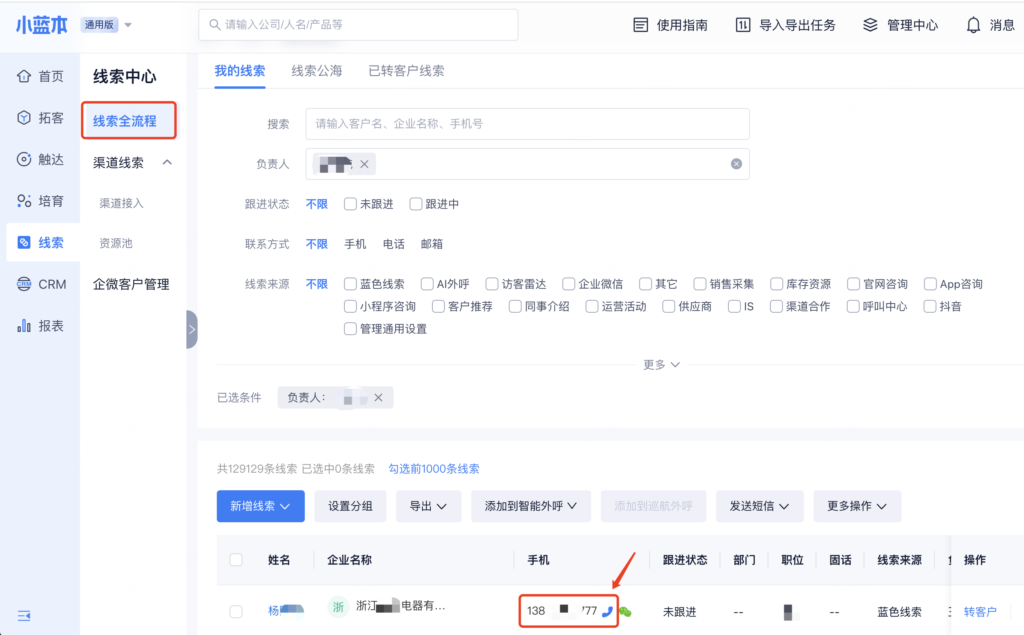Switch to the 已转客户线索 tab
Viewport: 1024px width, 635px height.
pos(406,71)
